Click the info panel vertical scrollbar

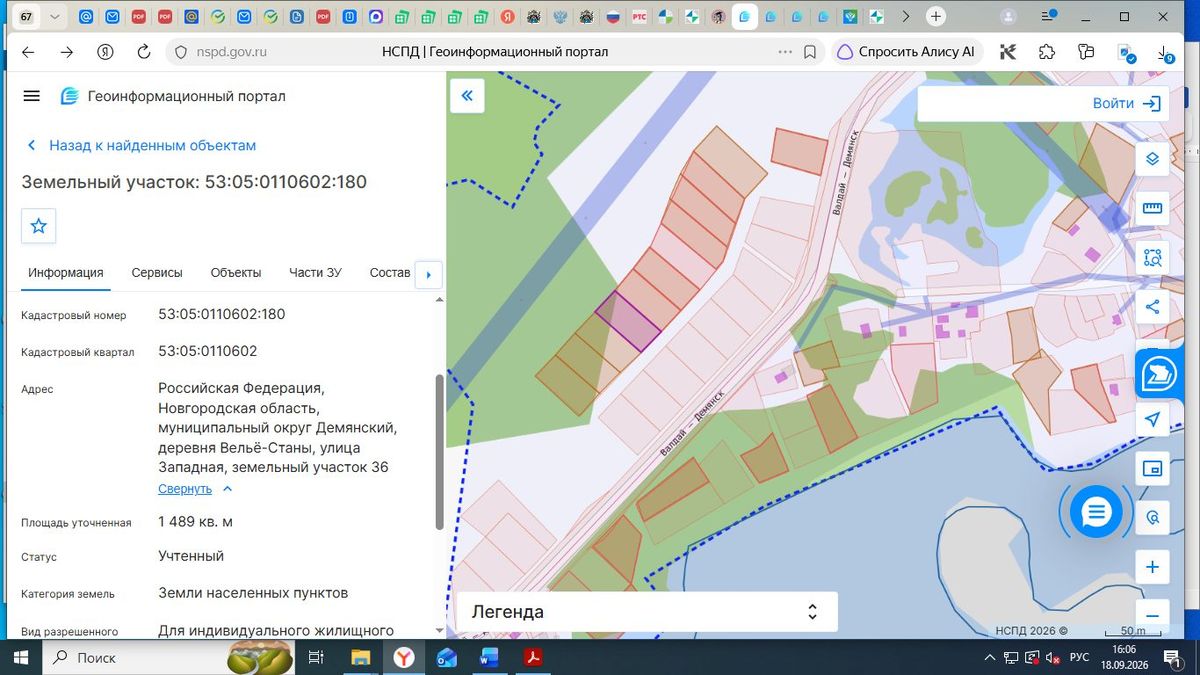coord(439,452)
